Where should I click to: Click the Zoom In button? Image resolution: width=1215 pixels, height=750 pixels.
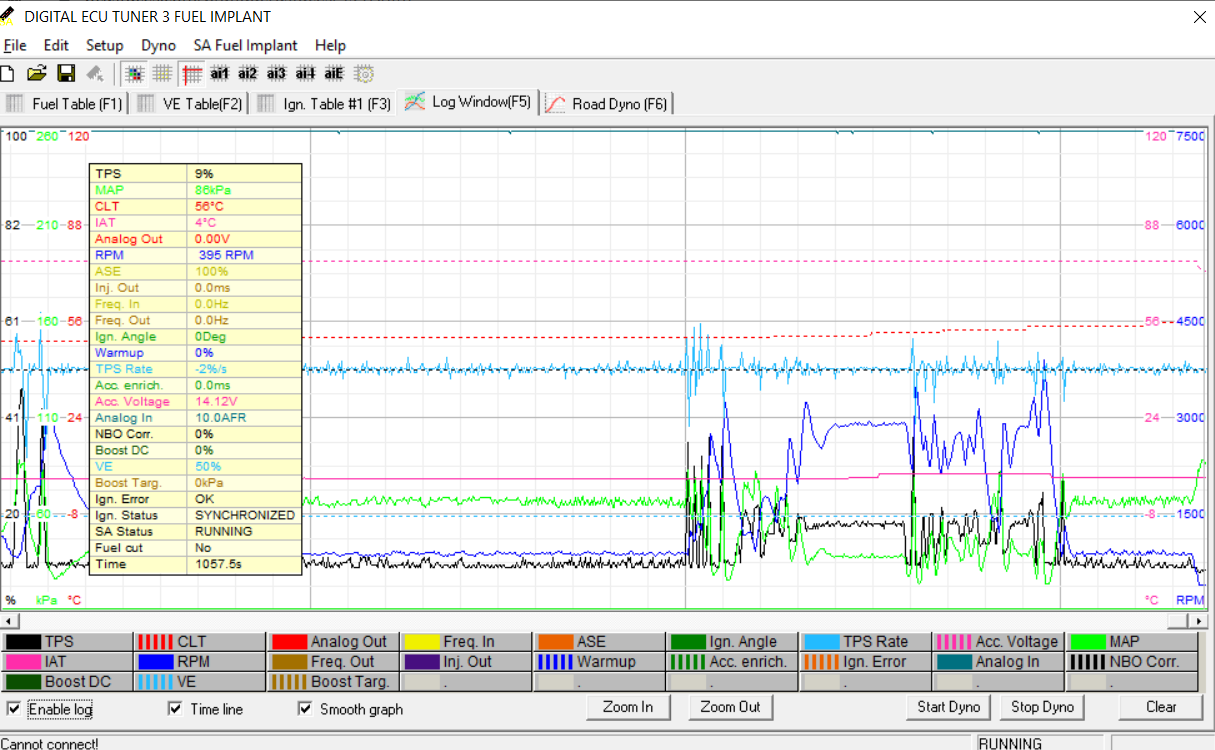point(628,707)
